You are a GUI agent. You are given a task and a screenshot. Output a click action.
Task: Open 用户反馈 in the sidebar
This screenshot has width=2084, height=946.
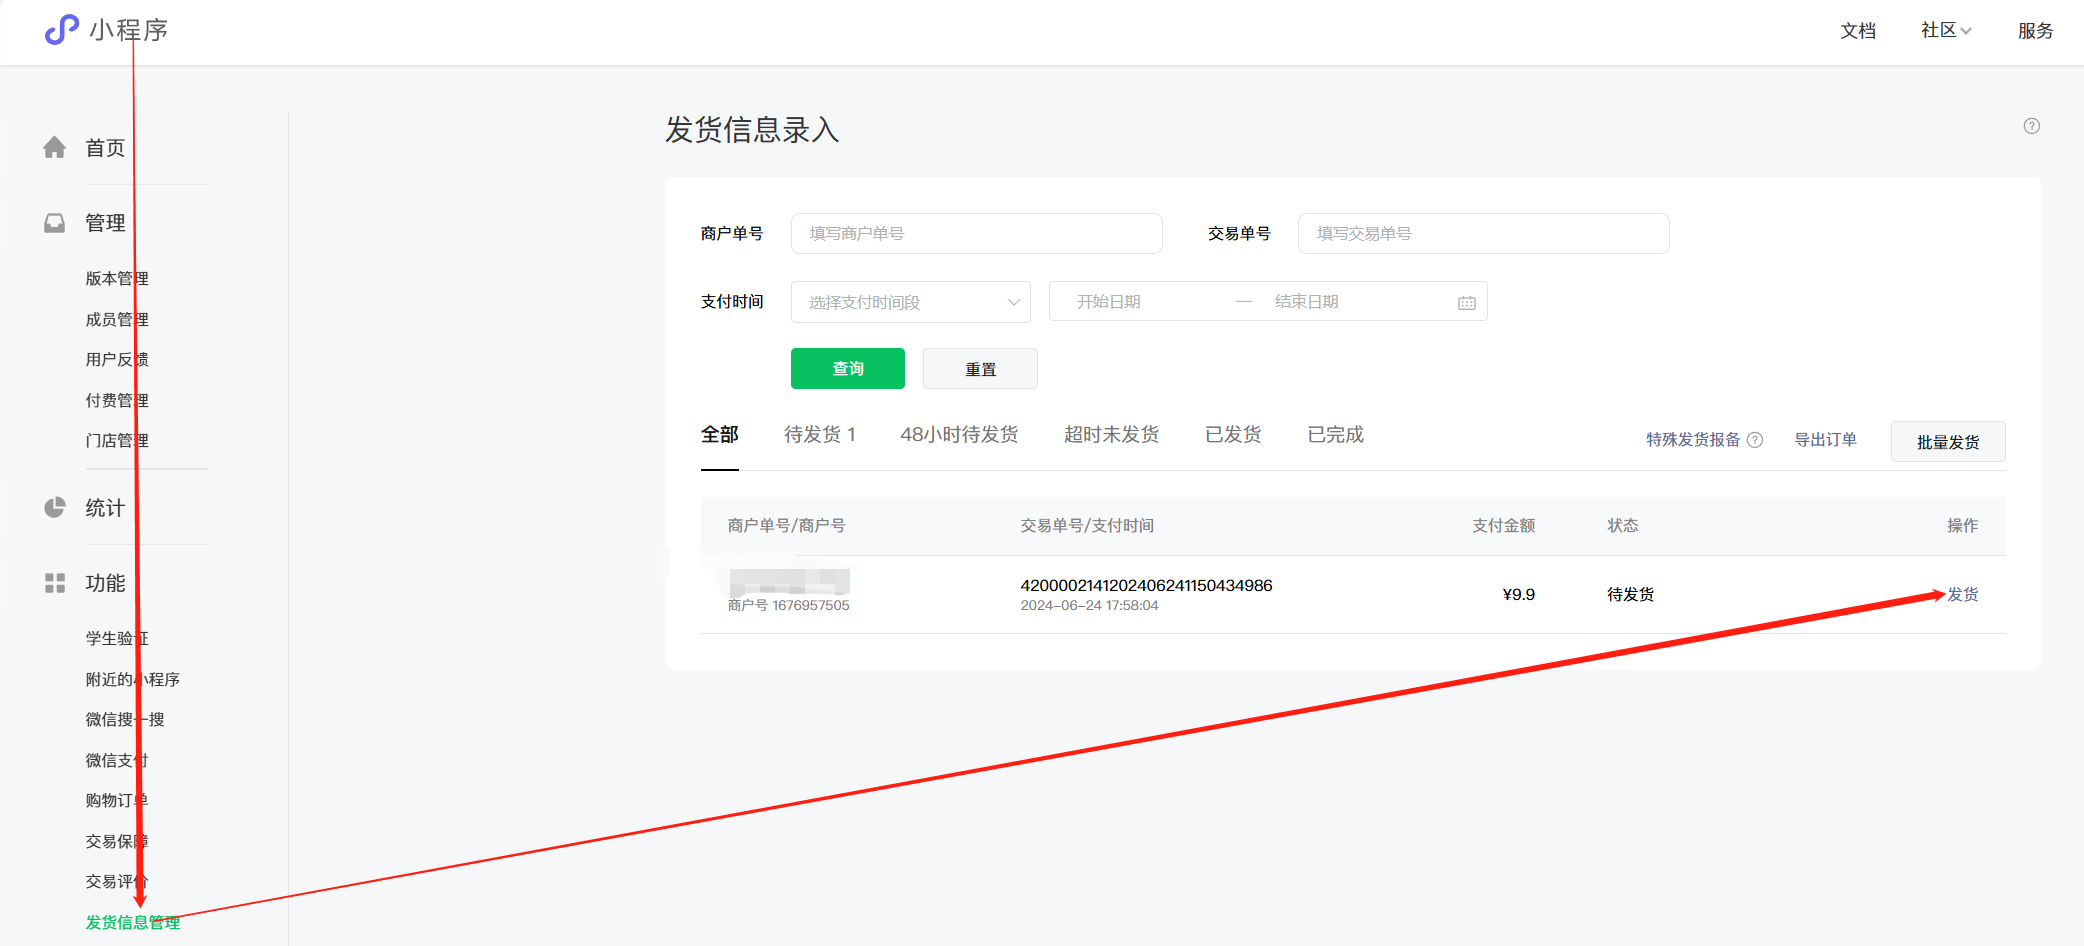[117, 360]
